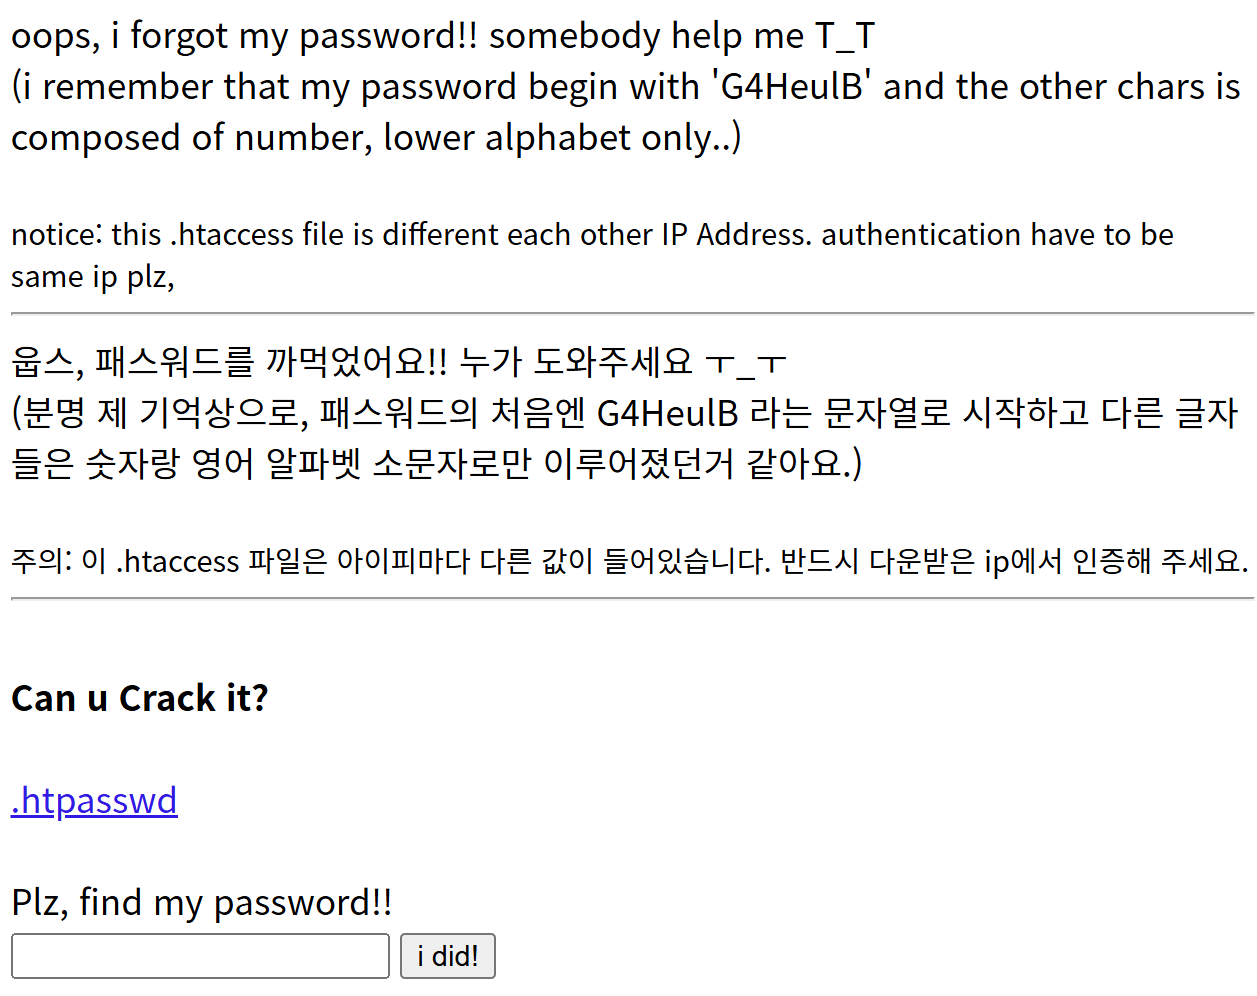Click the Korean word '주의:'

41,561
